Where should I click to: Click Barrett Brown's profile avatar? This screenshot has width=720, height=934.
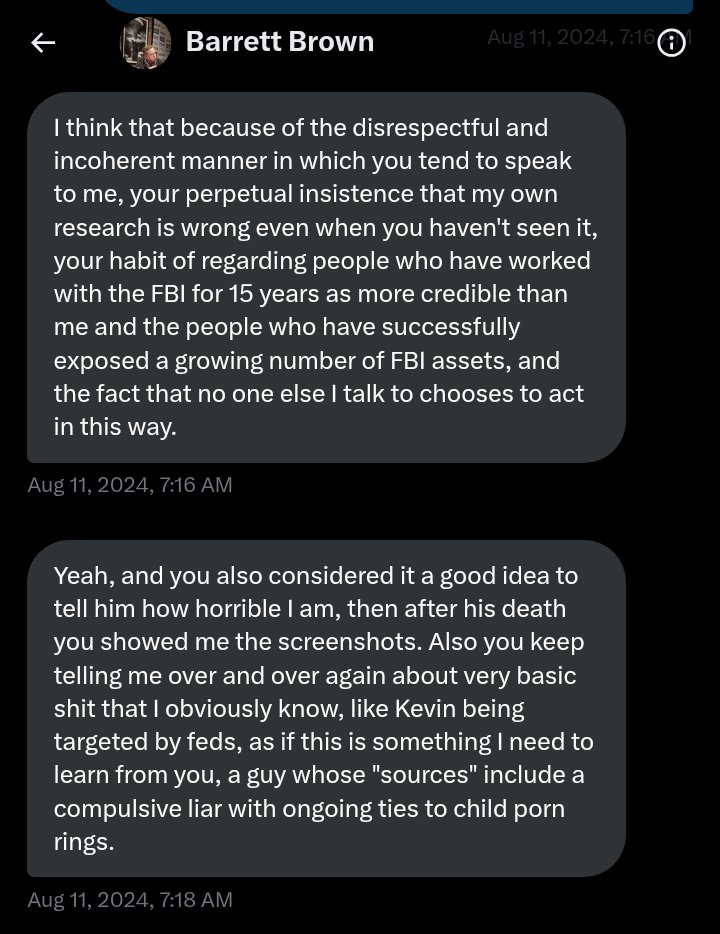146,42
